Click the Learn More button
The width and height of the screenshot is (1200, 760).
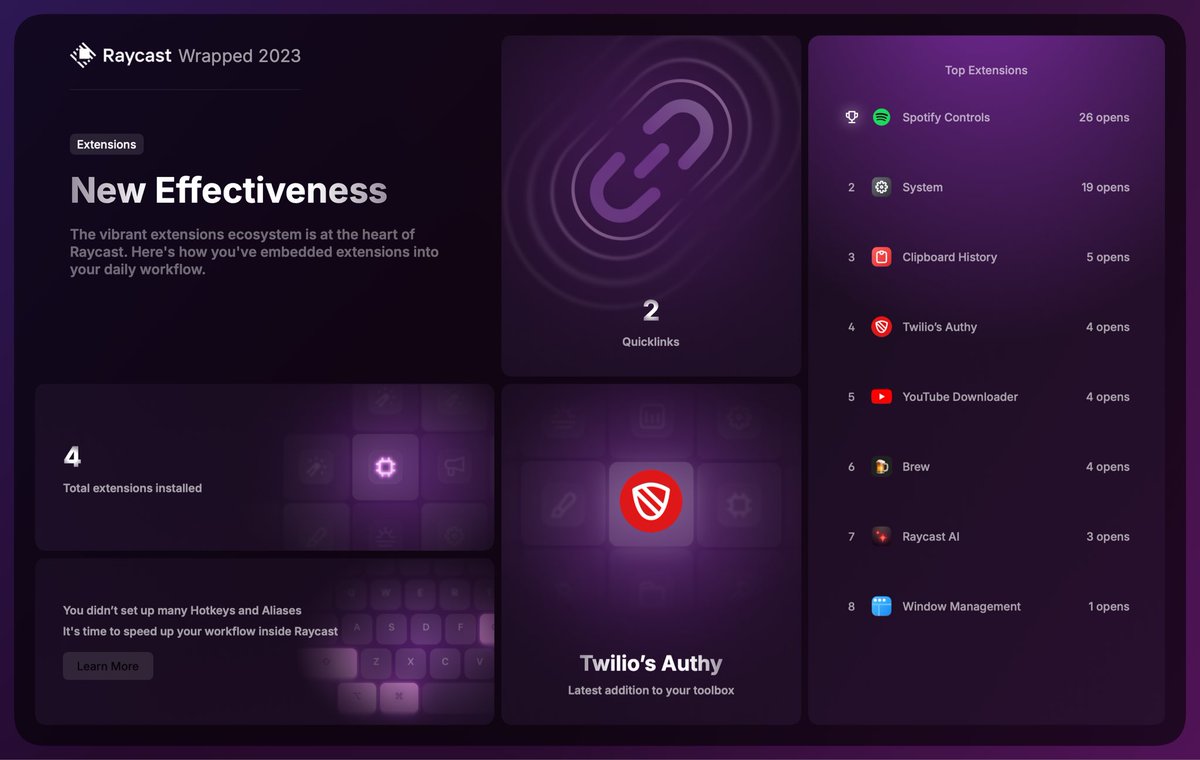108,666
